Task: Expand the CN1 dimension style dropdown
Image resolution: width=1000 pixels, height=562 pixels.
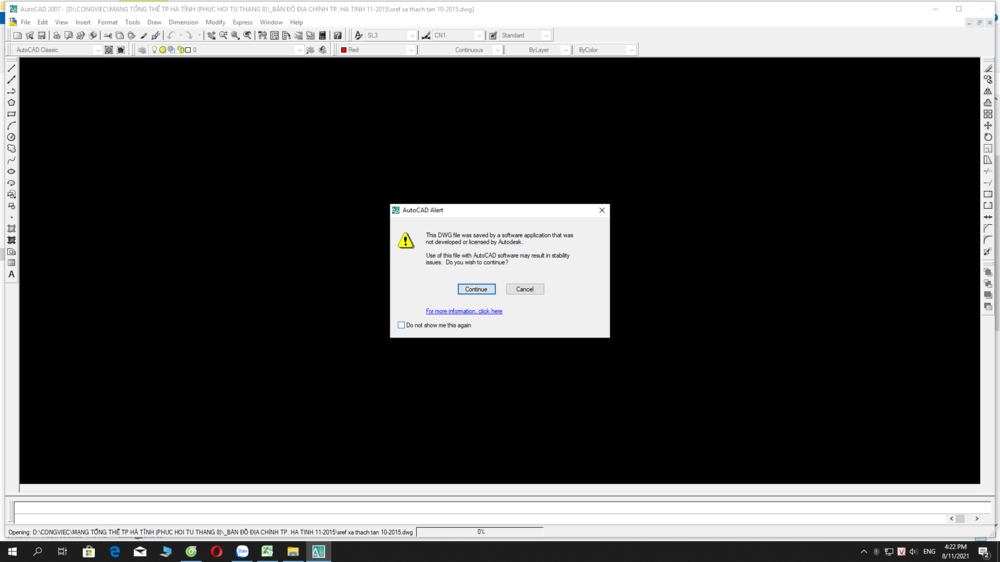Action: (479, 36)
